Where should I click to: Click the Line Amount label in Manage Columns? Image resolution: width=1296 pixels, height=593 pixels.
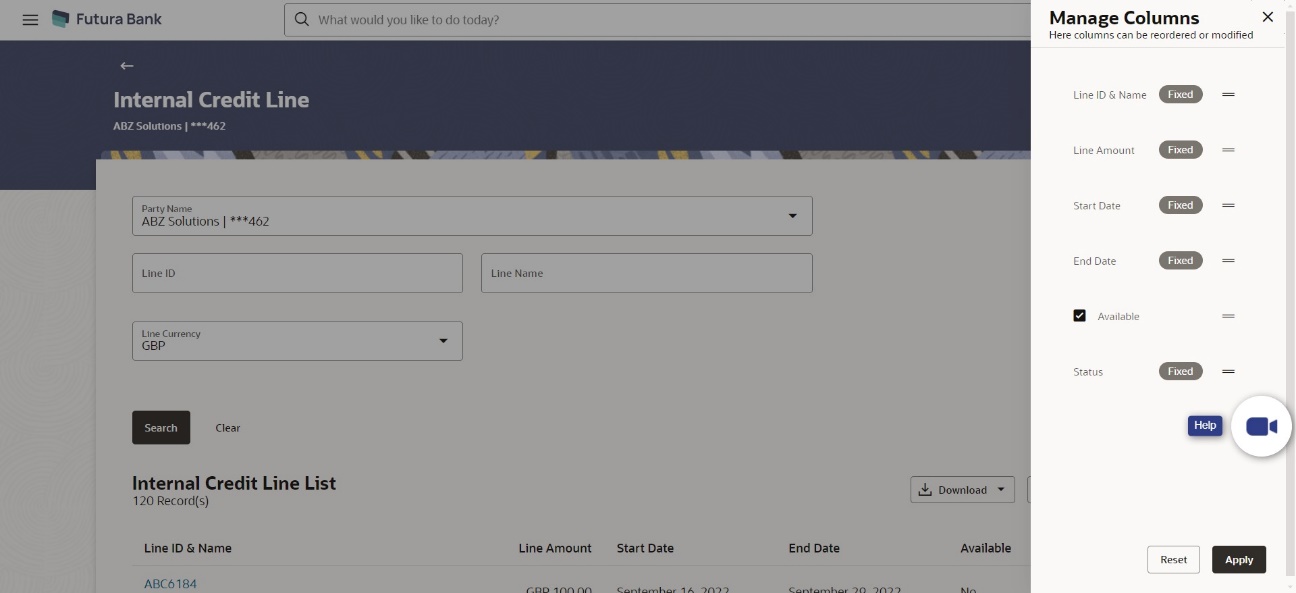1104,151
